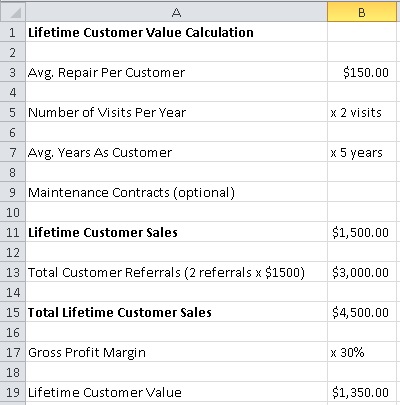Select column B header
400x405 pixels.
pos(362,12)
